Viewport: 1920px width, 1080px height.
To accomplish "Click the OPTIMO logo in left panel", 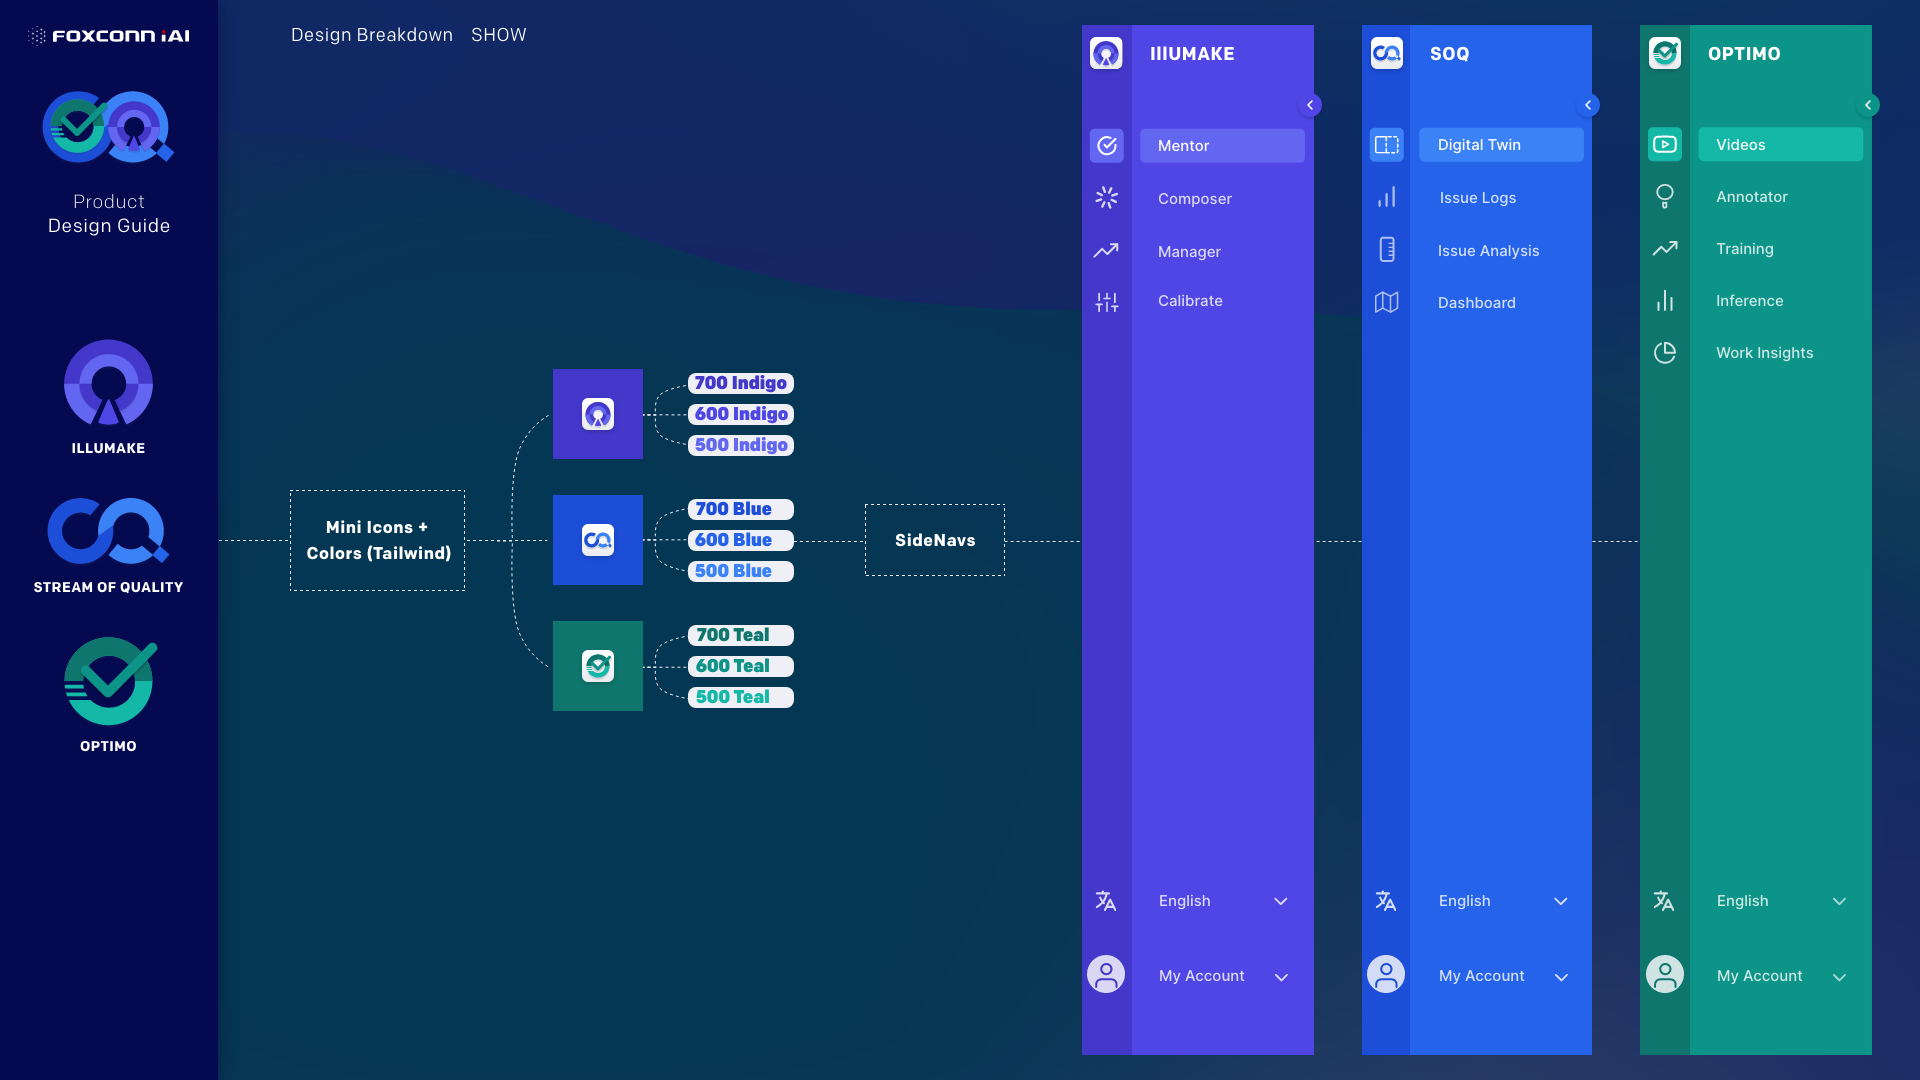I will (109, 681).
